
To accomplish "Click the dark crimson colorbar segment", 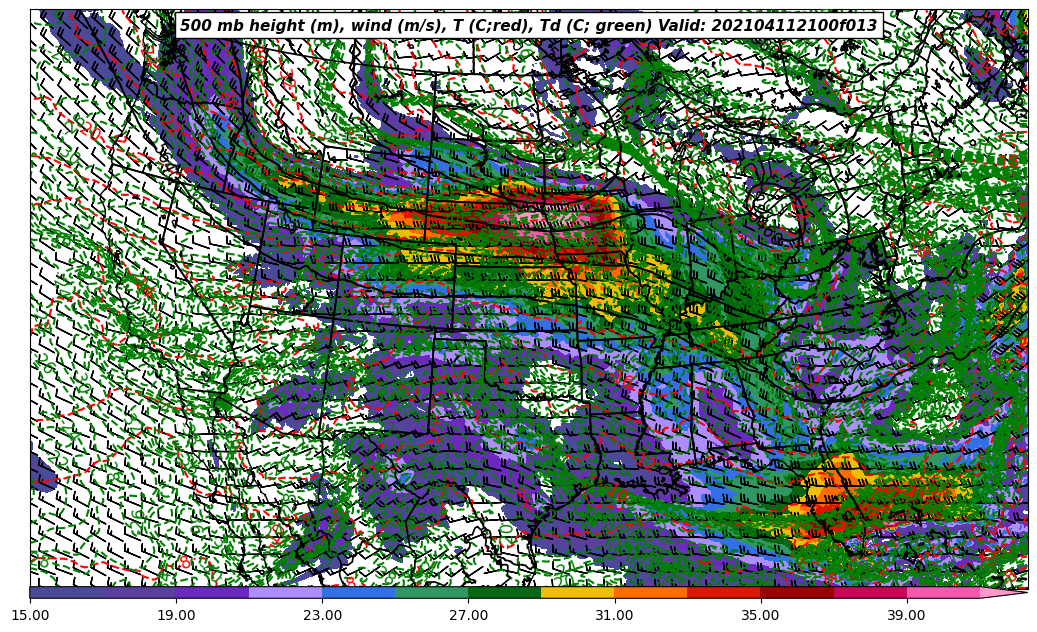I will (796, 592).
